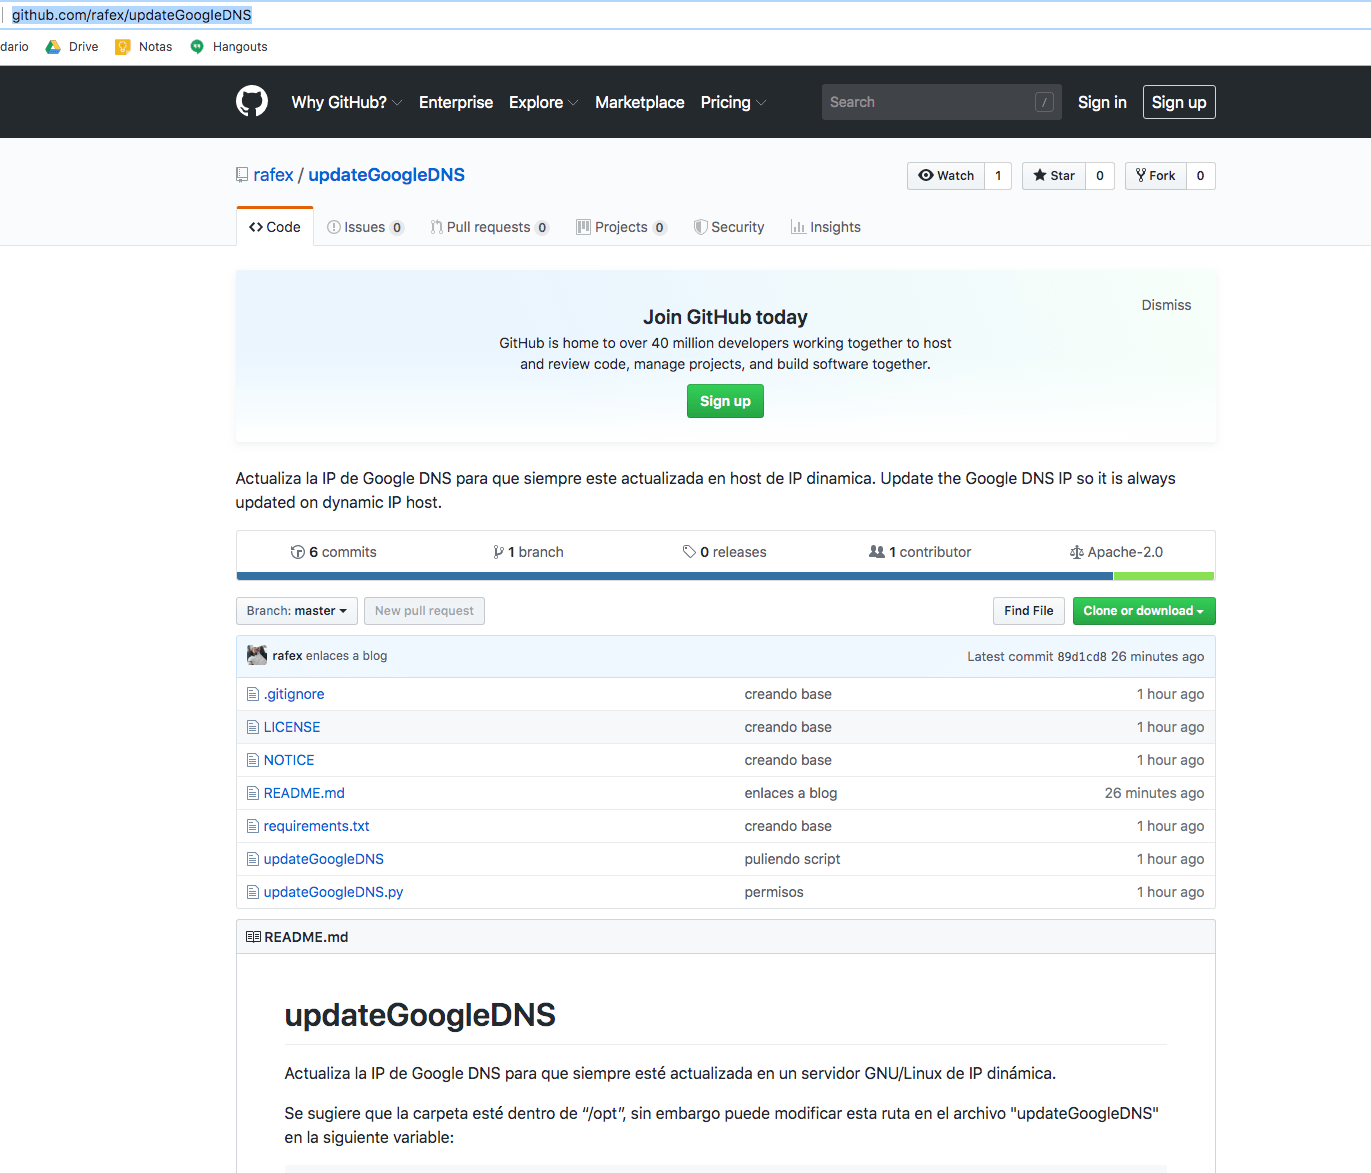The image size is (1371, 1173).
Task: Click rafex avatar in latest commit
Action: [257, 656]
